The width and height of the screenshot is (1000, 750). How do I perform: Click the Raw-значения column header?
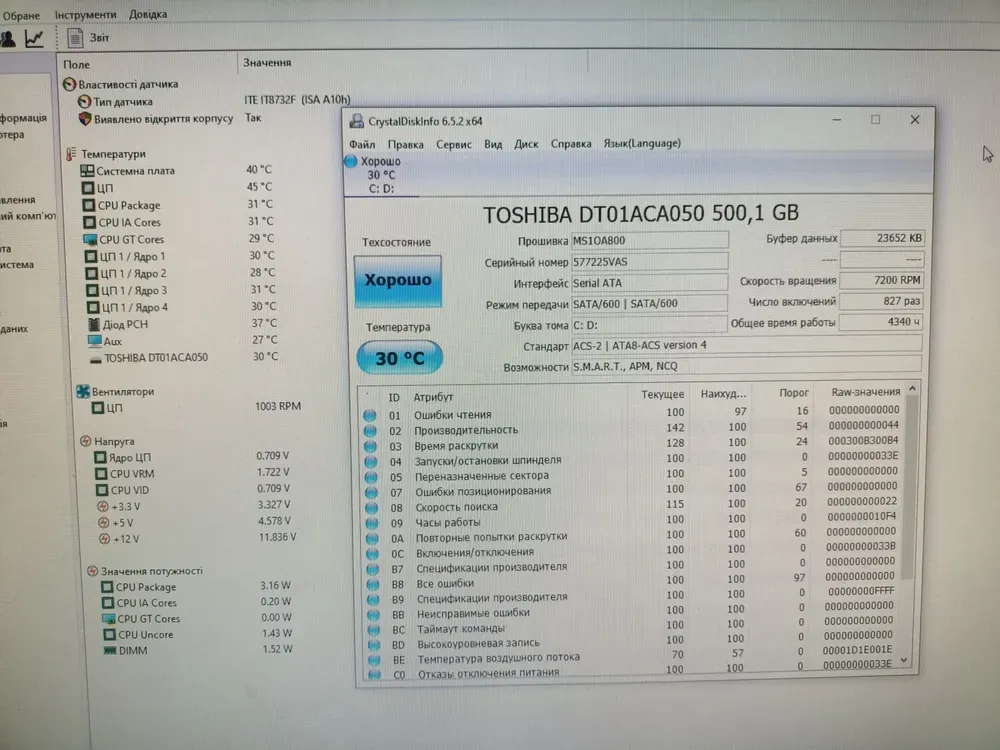865,392
